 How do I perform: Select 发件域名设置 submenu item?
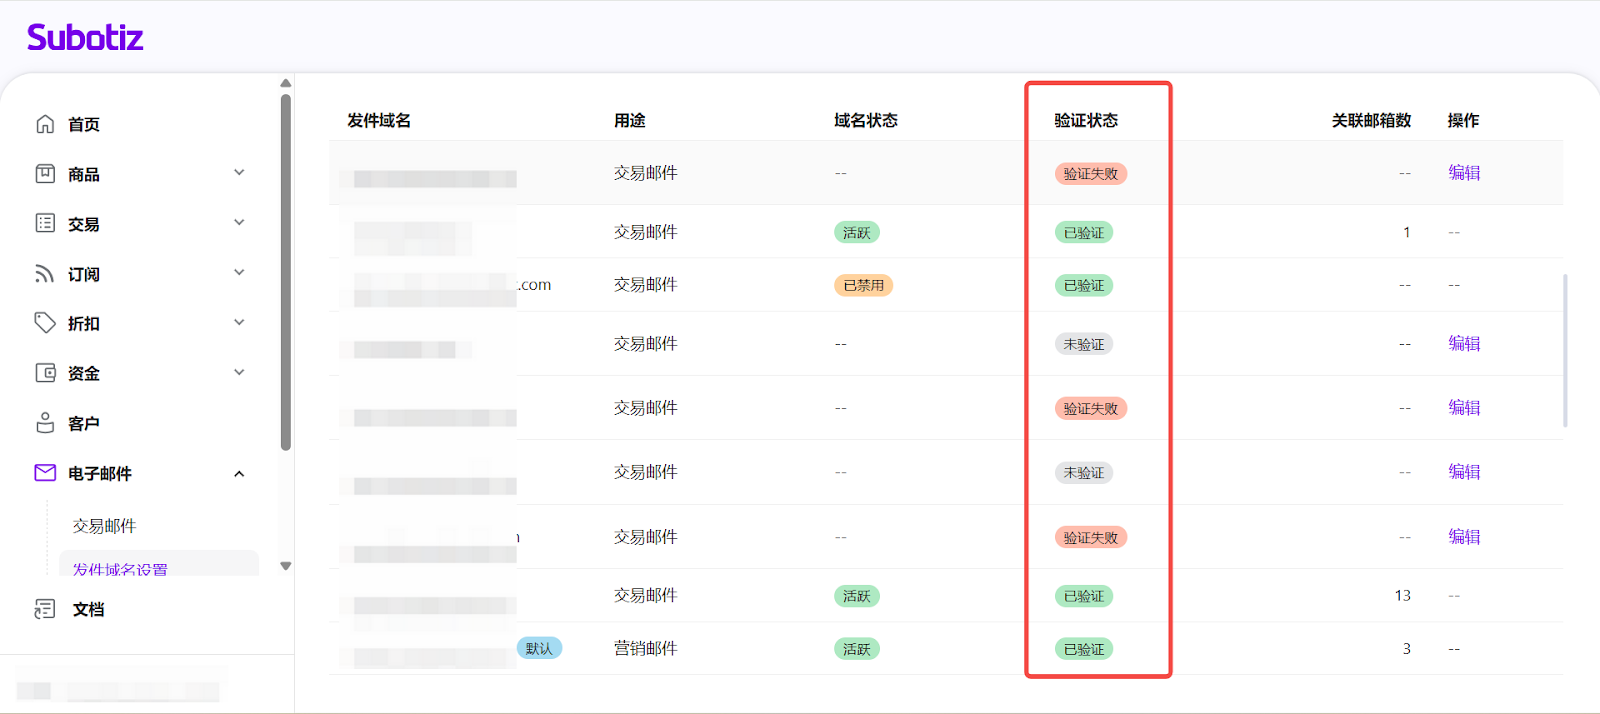[x=120, y=568]
